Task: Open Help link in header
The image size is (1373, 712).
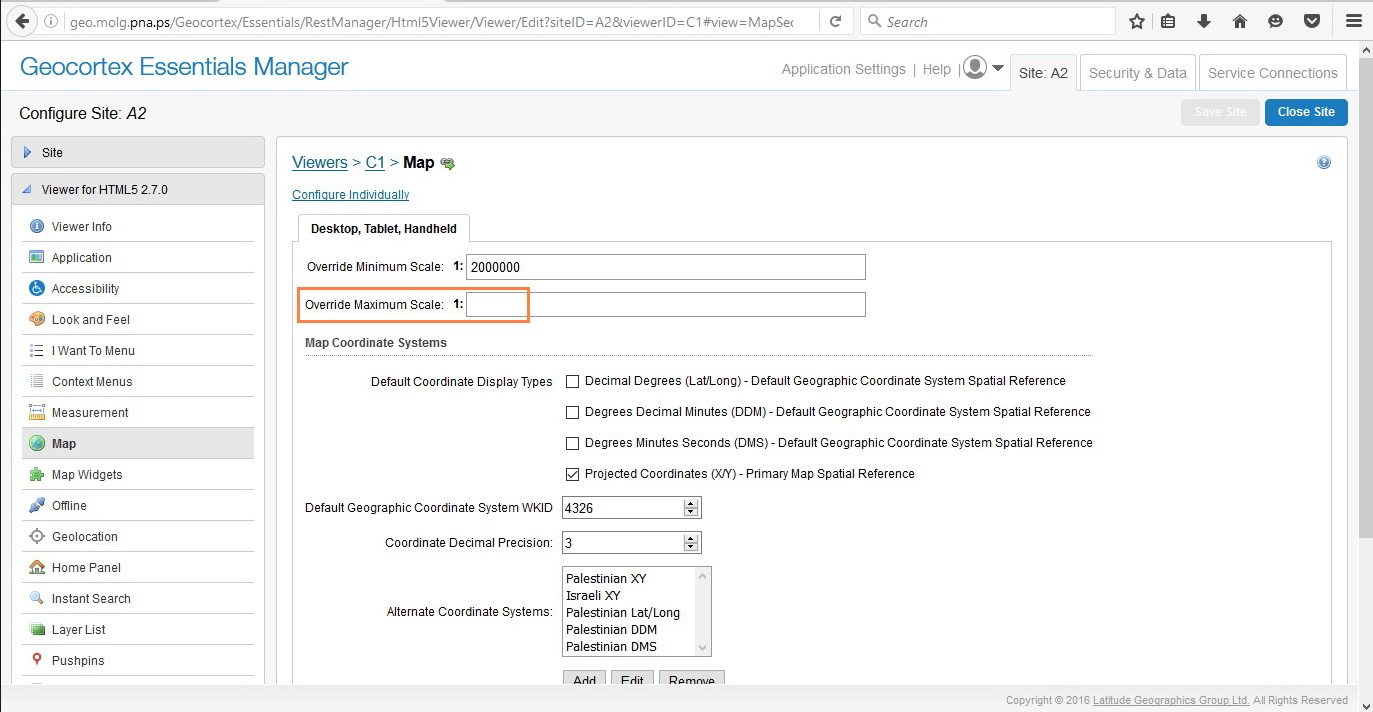Action: pyautogui.click(x=936, y=69)
